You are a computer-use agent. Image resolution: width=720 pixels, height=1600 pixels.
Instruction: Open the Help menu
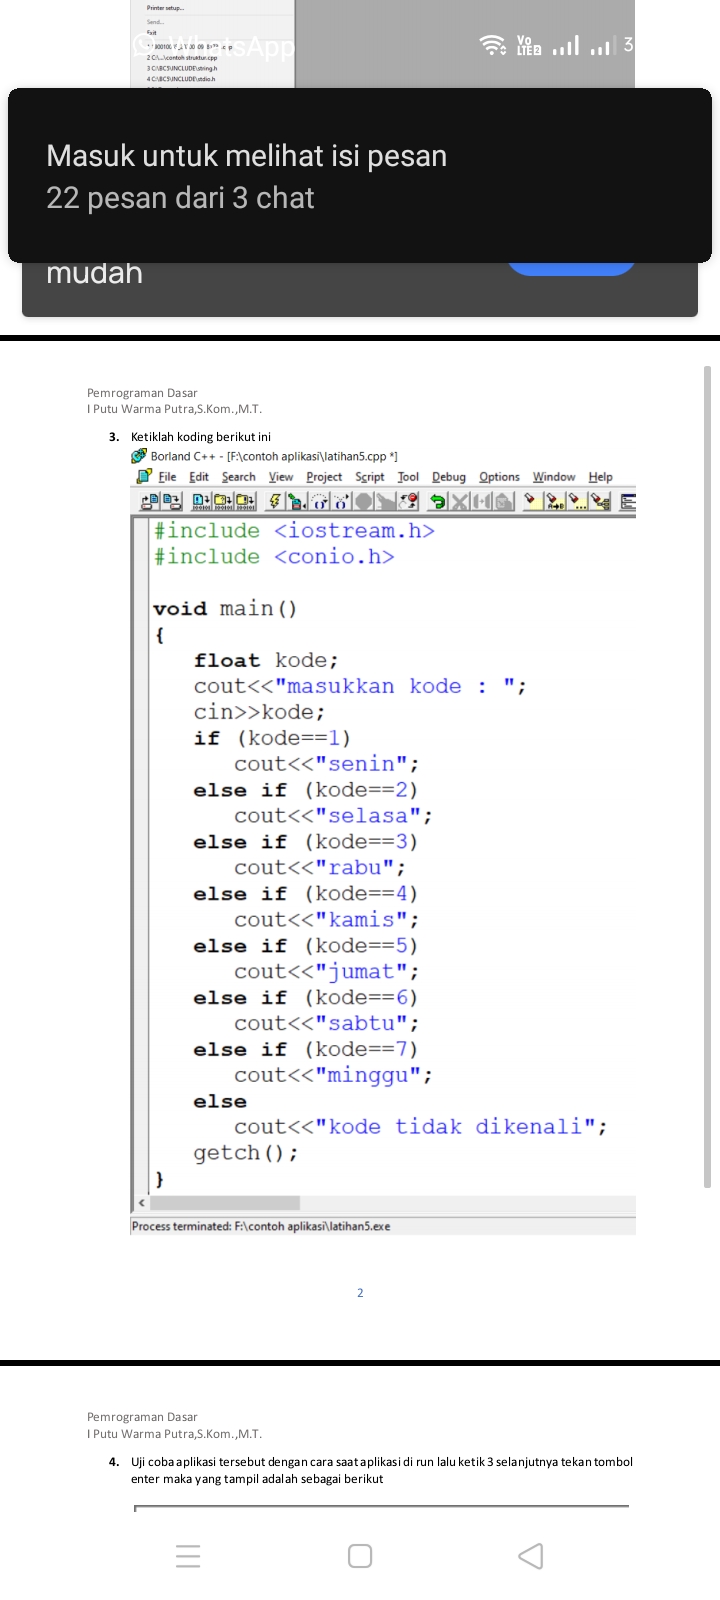(600, 477)
